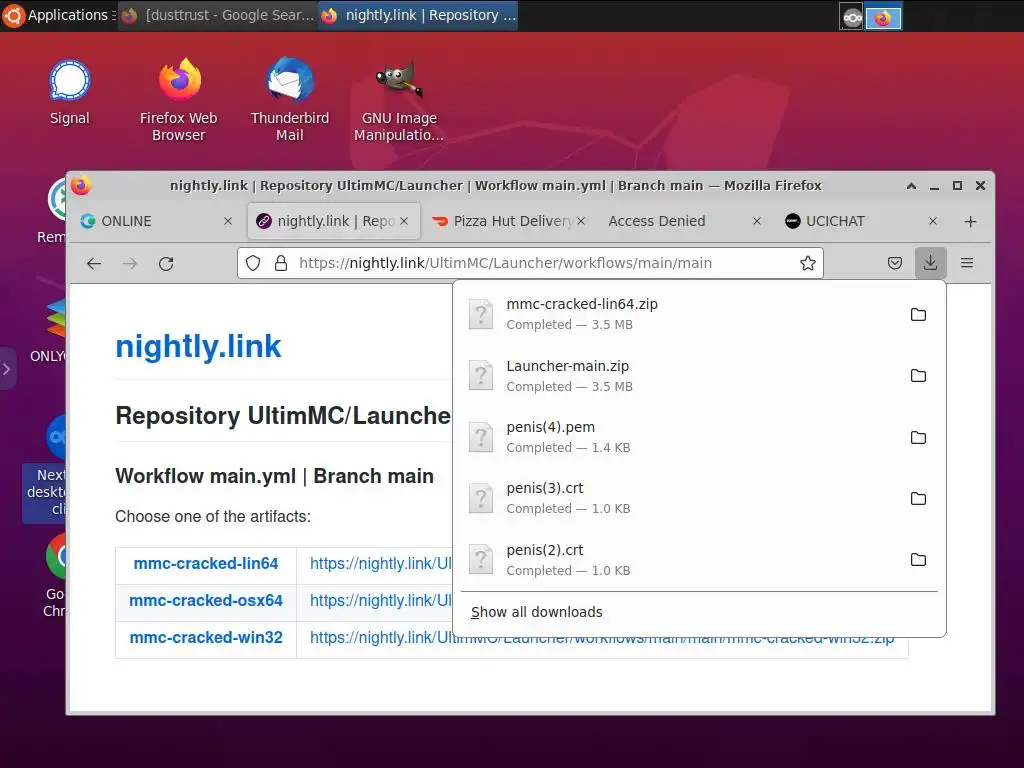Image resolution: width=1024 pixels, height=768 pixels.
Task: Show penis(3).crt in containing folder
Action: click(x=918, y=498)
